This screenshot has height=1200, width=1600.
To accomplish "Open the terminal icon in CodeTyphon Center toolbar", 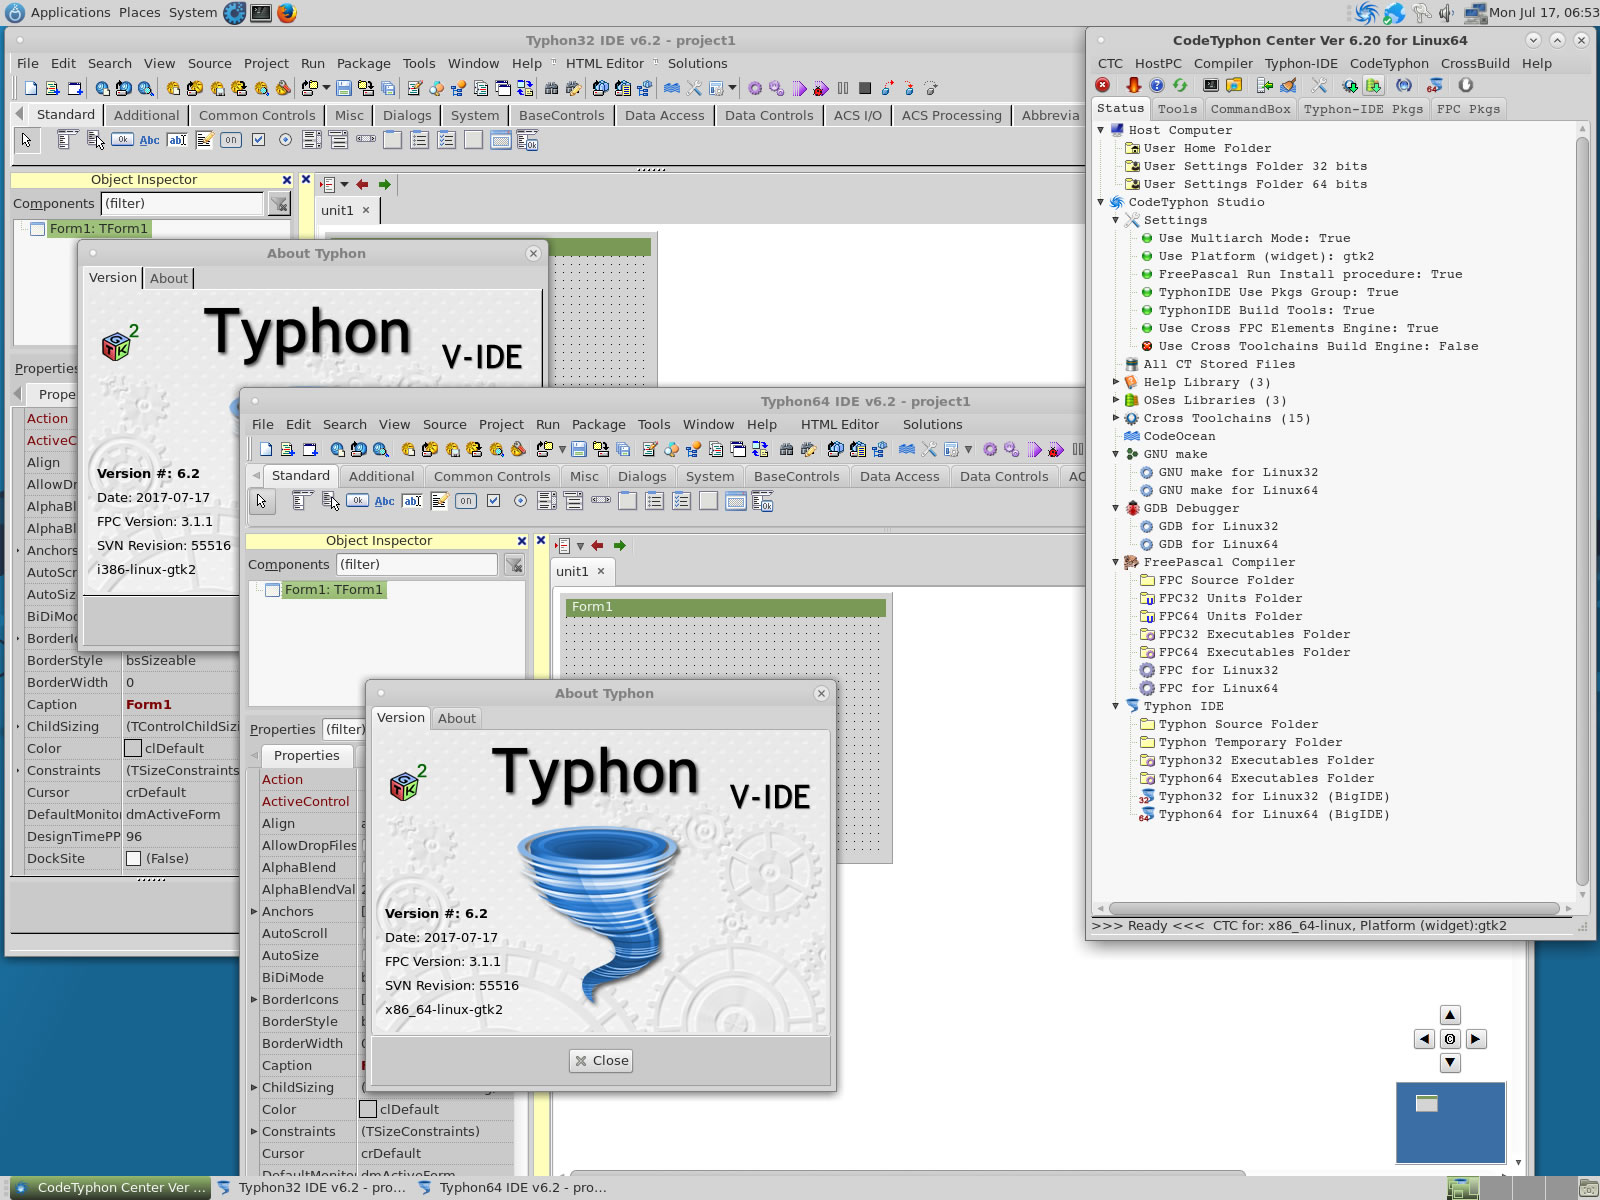I will (x=1211, y=85).
